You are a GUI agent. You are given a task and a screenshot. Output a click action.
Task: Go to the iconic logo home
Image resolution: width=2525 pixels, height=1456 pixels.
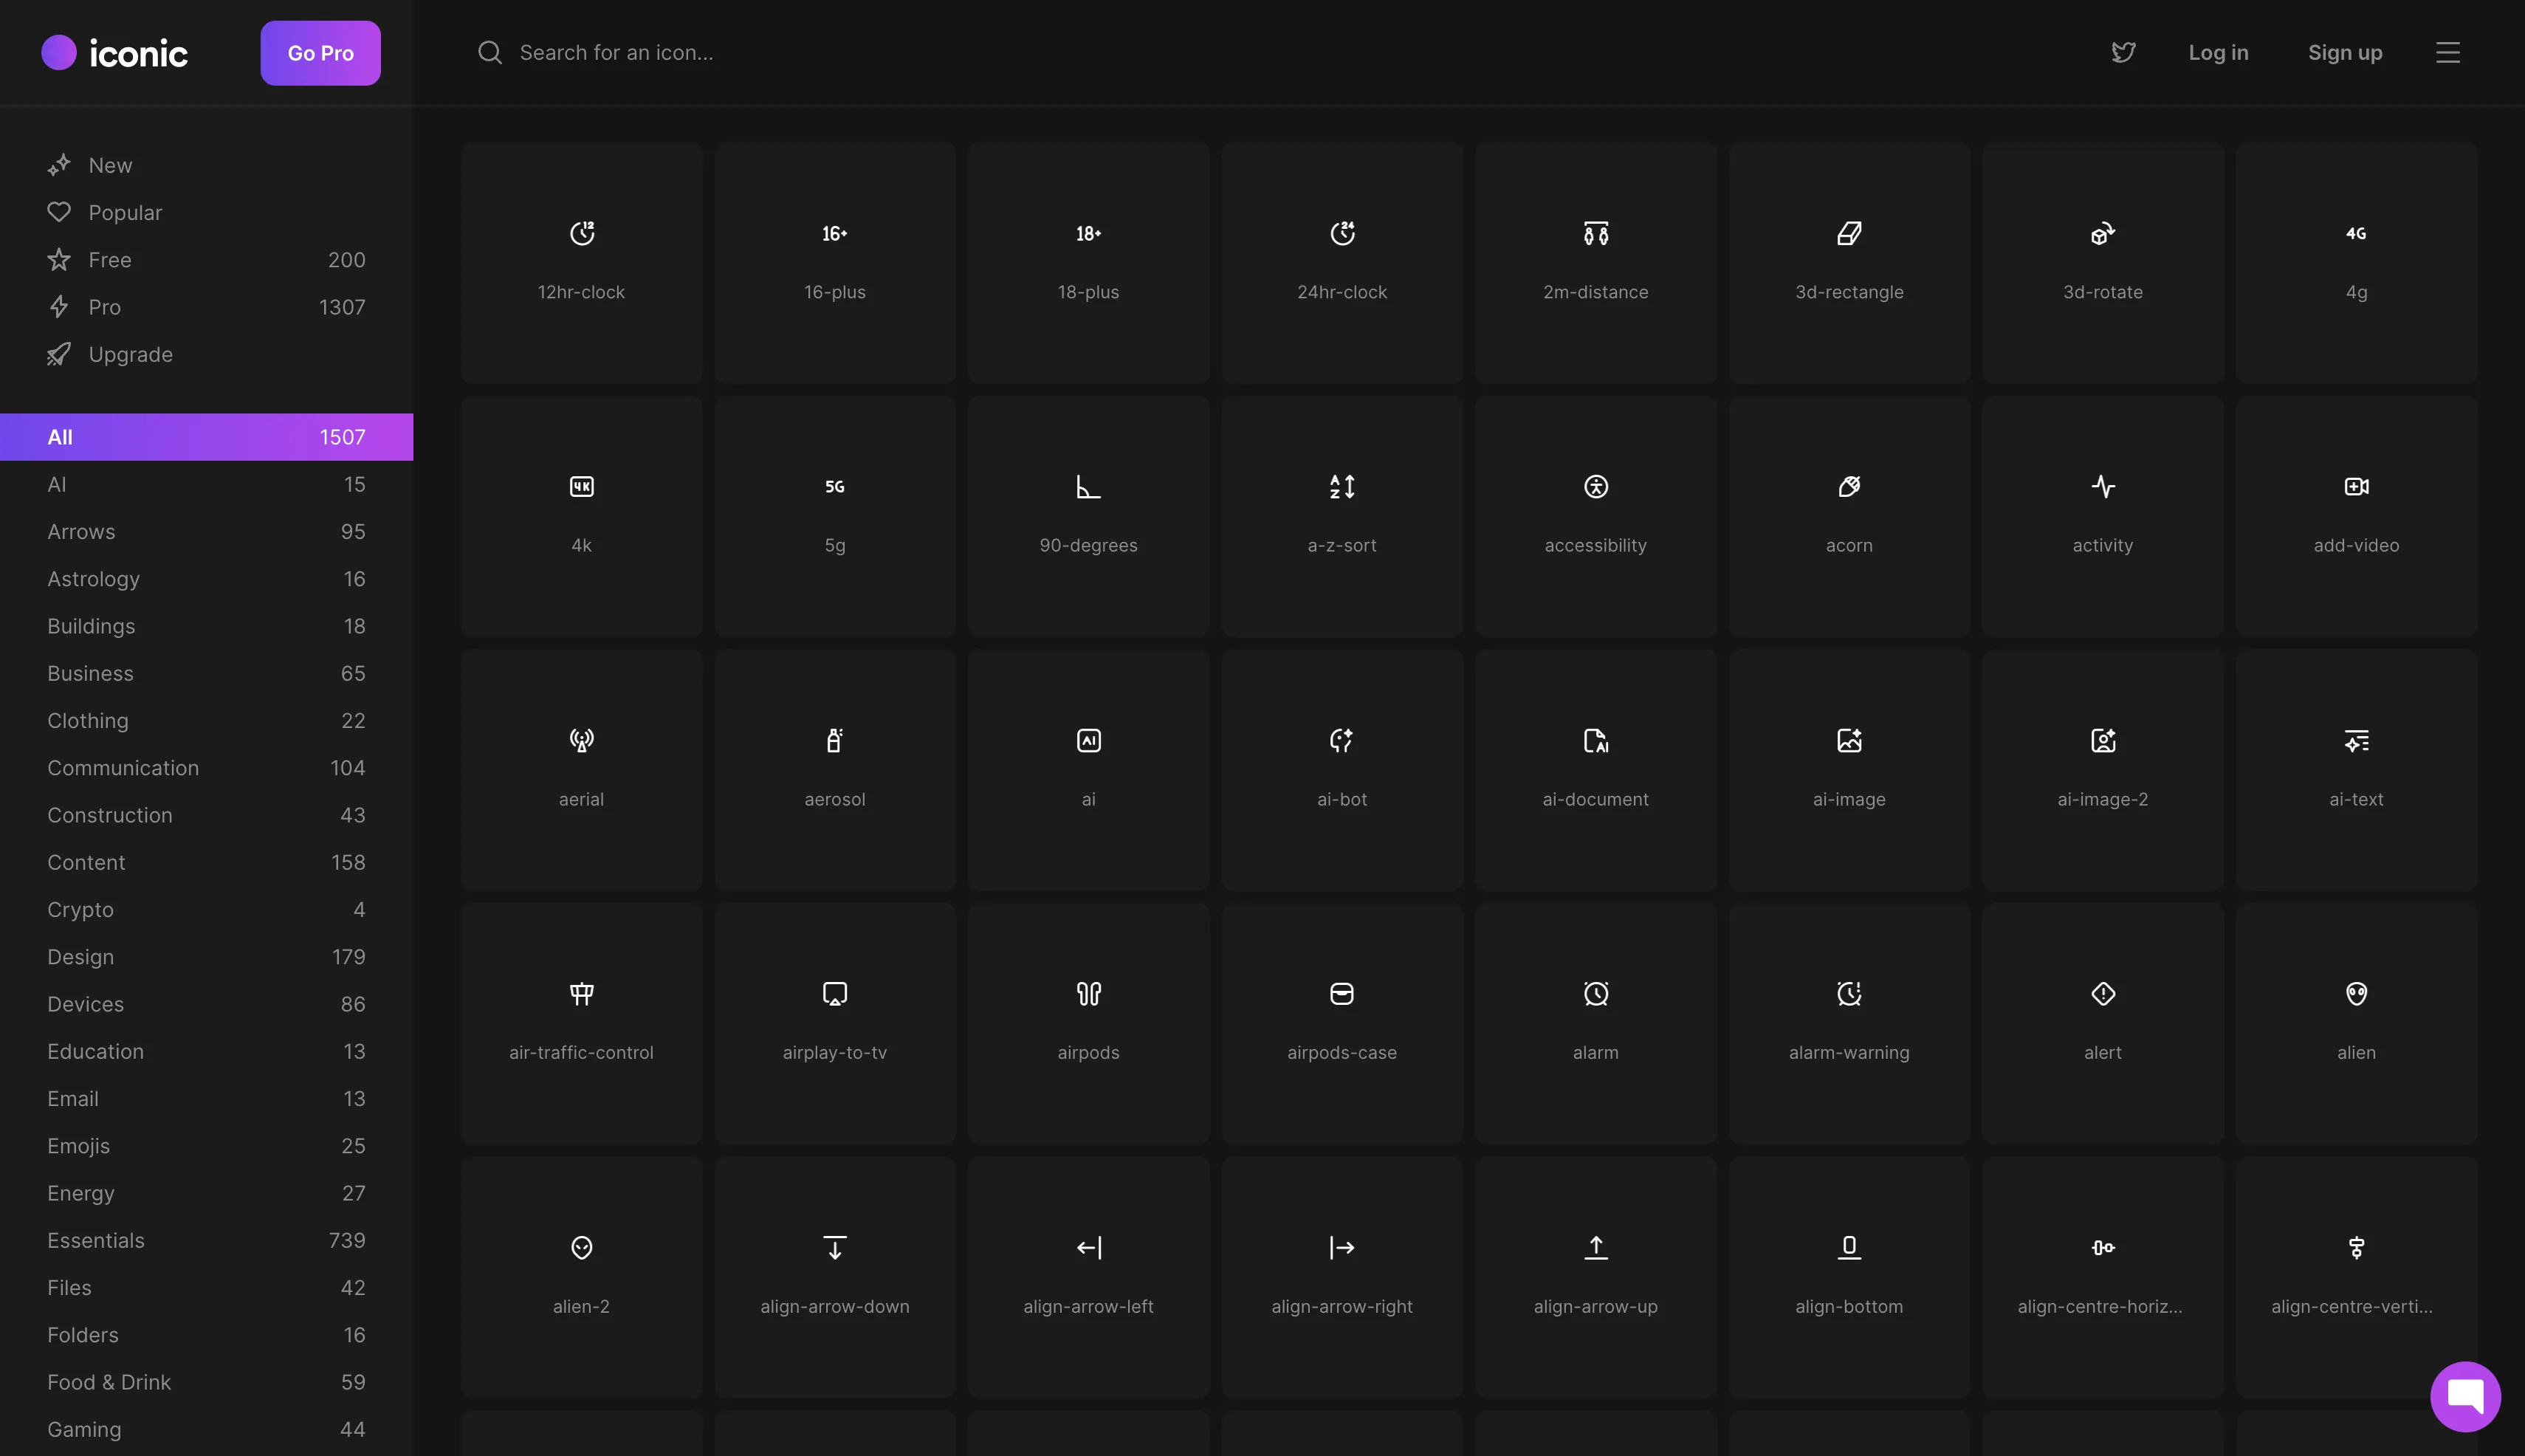[115, 52]
